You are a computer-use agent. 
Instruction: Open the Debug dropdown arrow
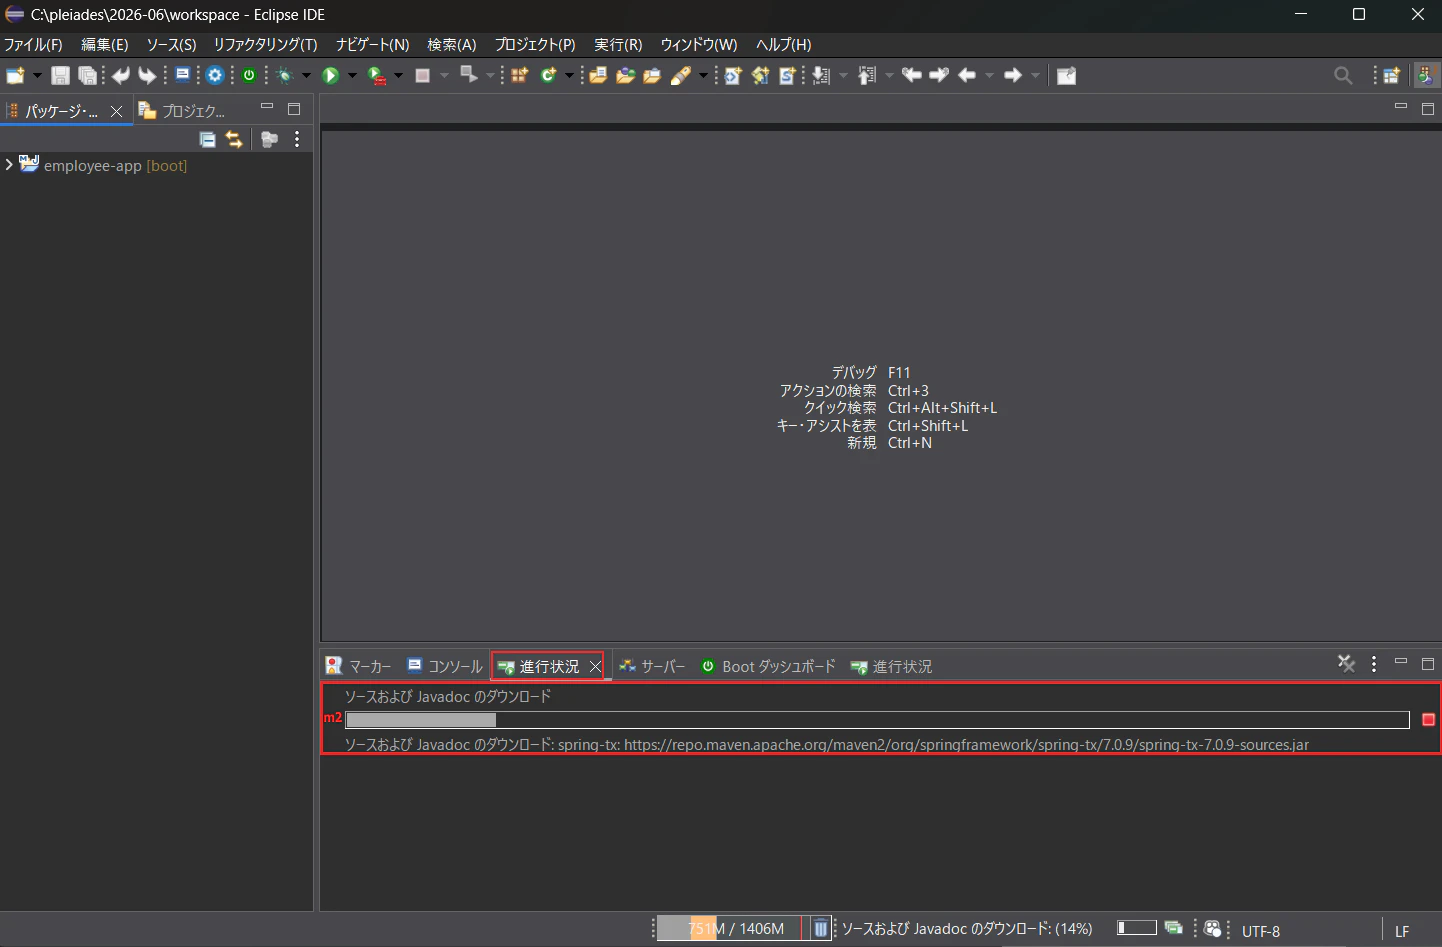tap(307, 76)
